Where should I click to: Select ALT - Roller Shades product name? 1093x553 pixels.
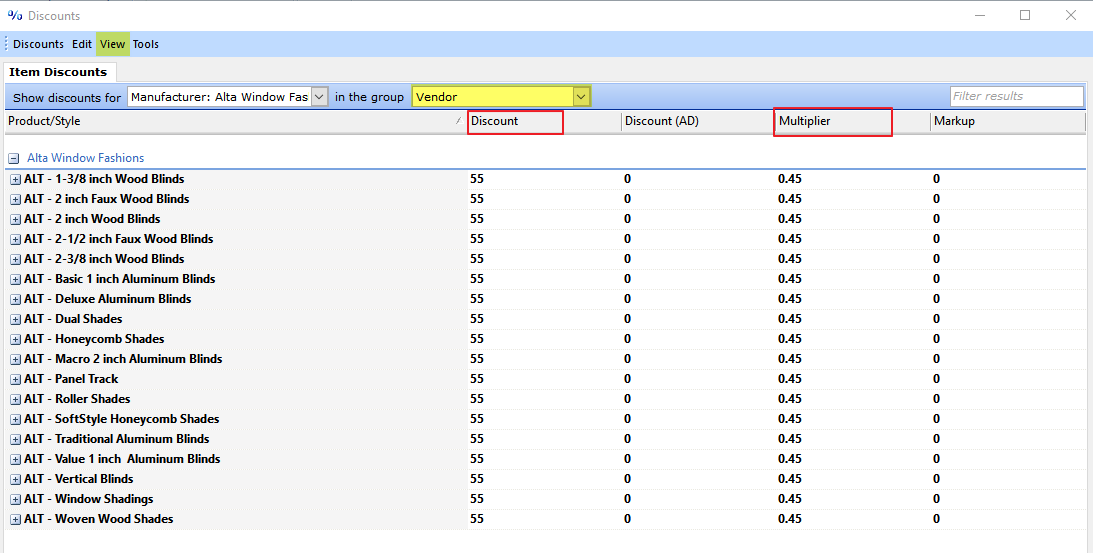click(77, 399)
